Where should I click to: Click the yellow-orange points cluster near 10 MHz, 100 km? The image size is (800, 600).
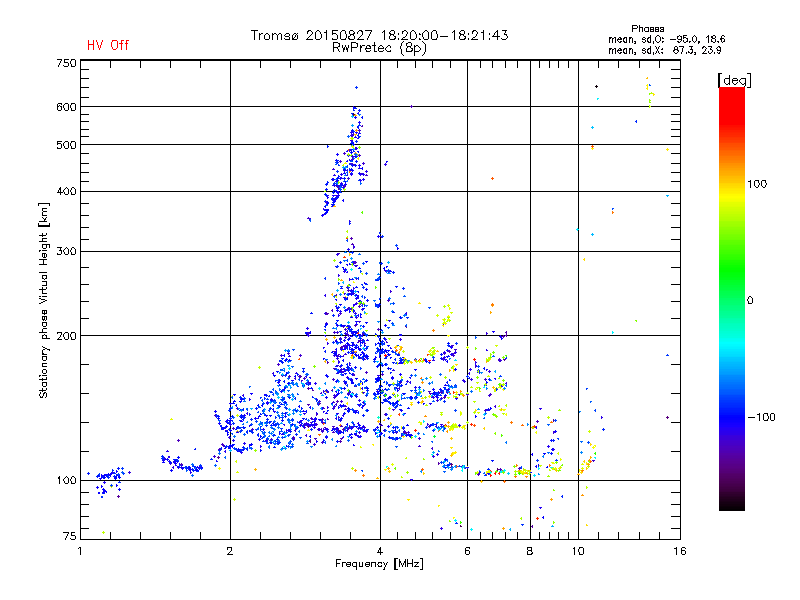[x=587, y=459]
